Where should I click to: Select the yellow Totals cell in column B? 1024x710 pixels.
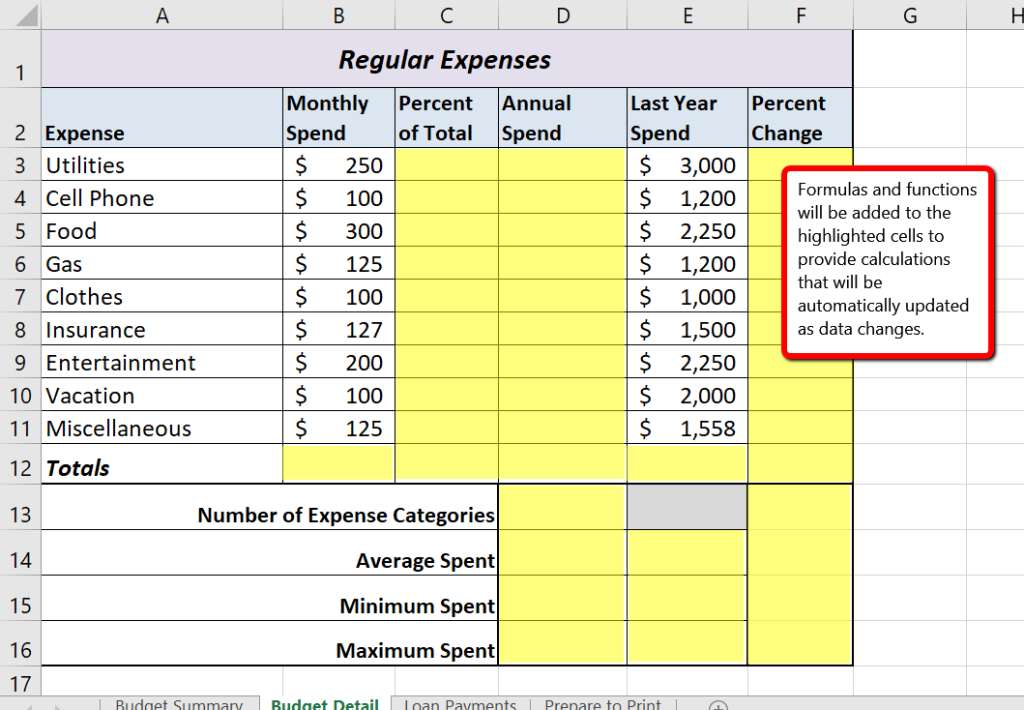tap(339, 464)
